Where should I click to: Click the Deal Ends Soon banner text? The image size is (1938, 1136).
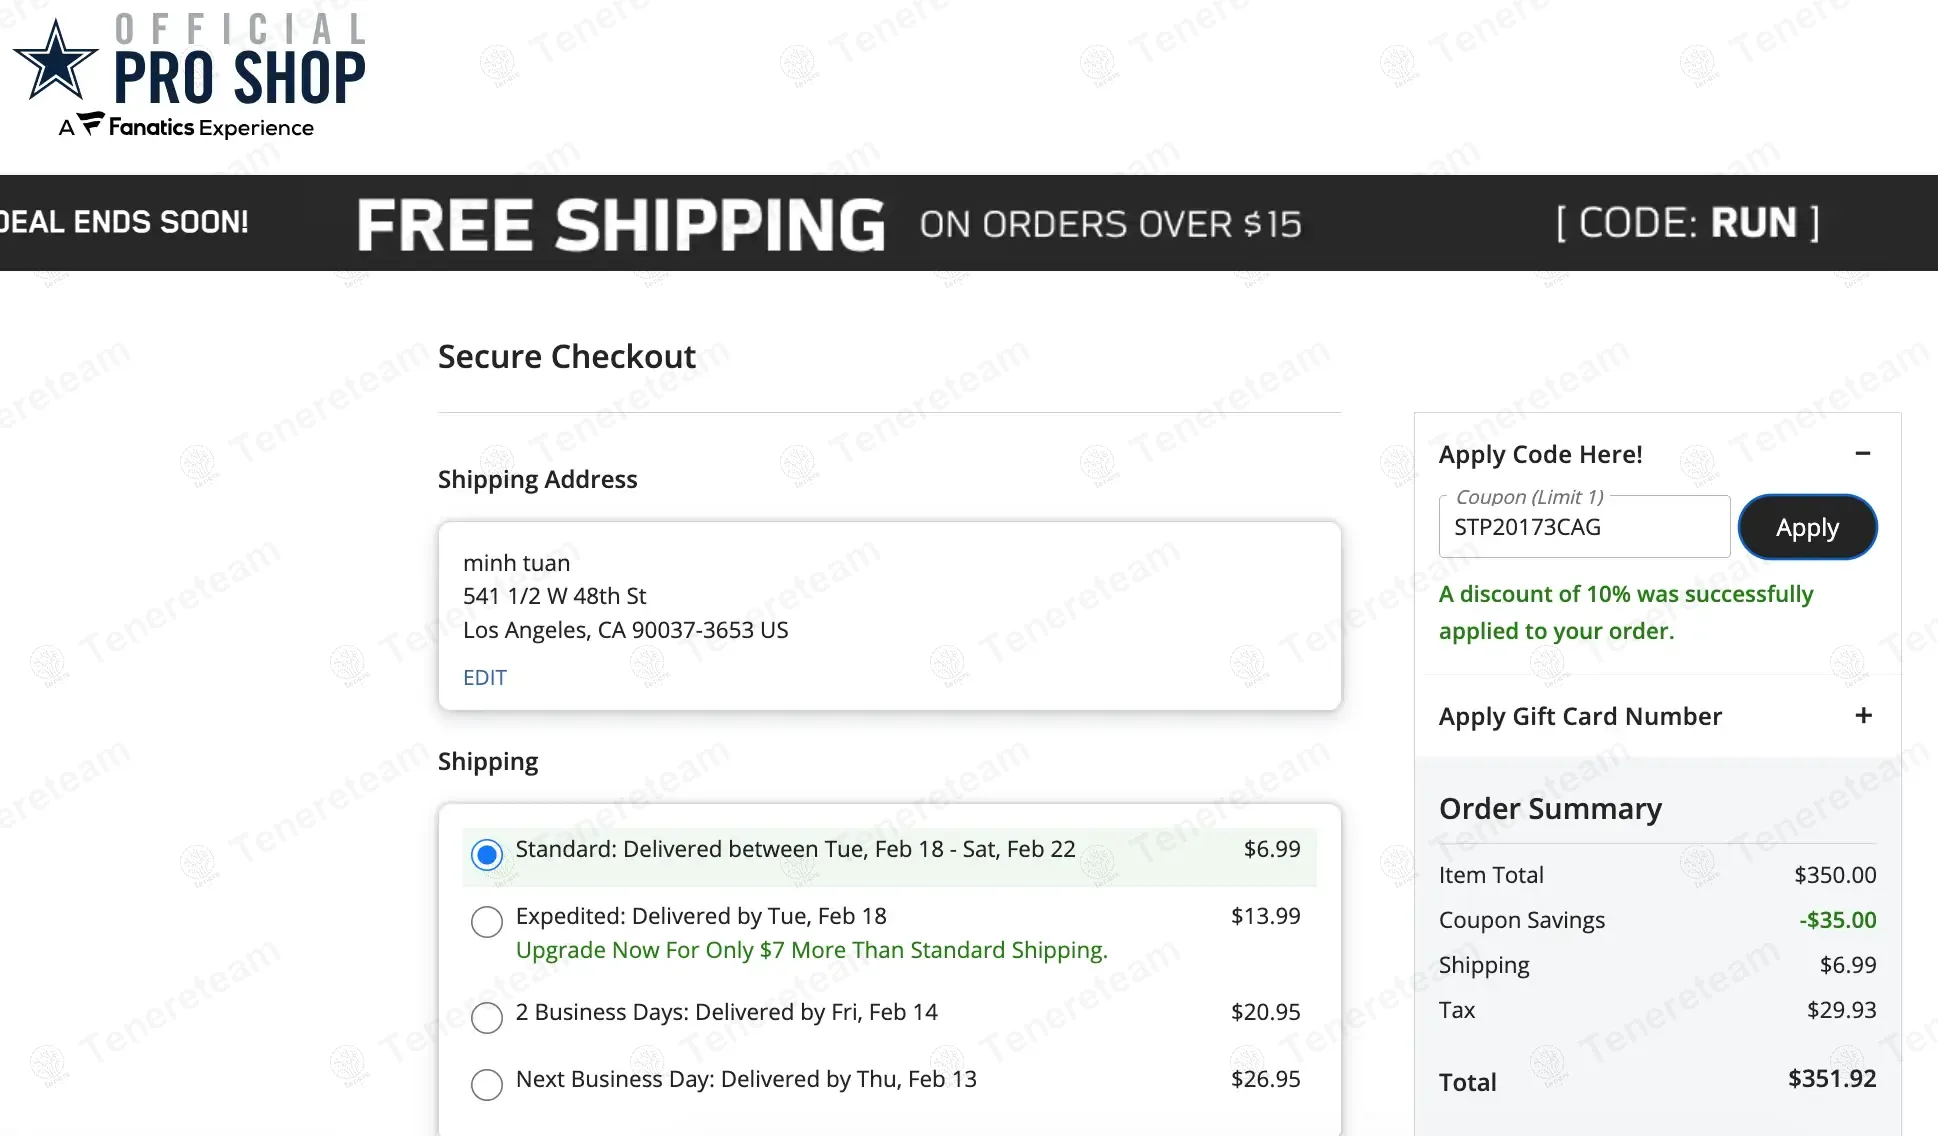click(x=124, y=222)
